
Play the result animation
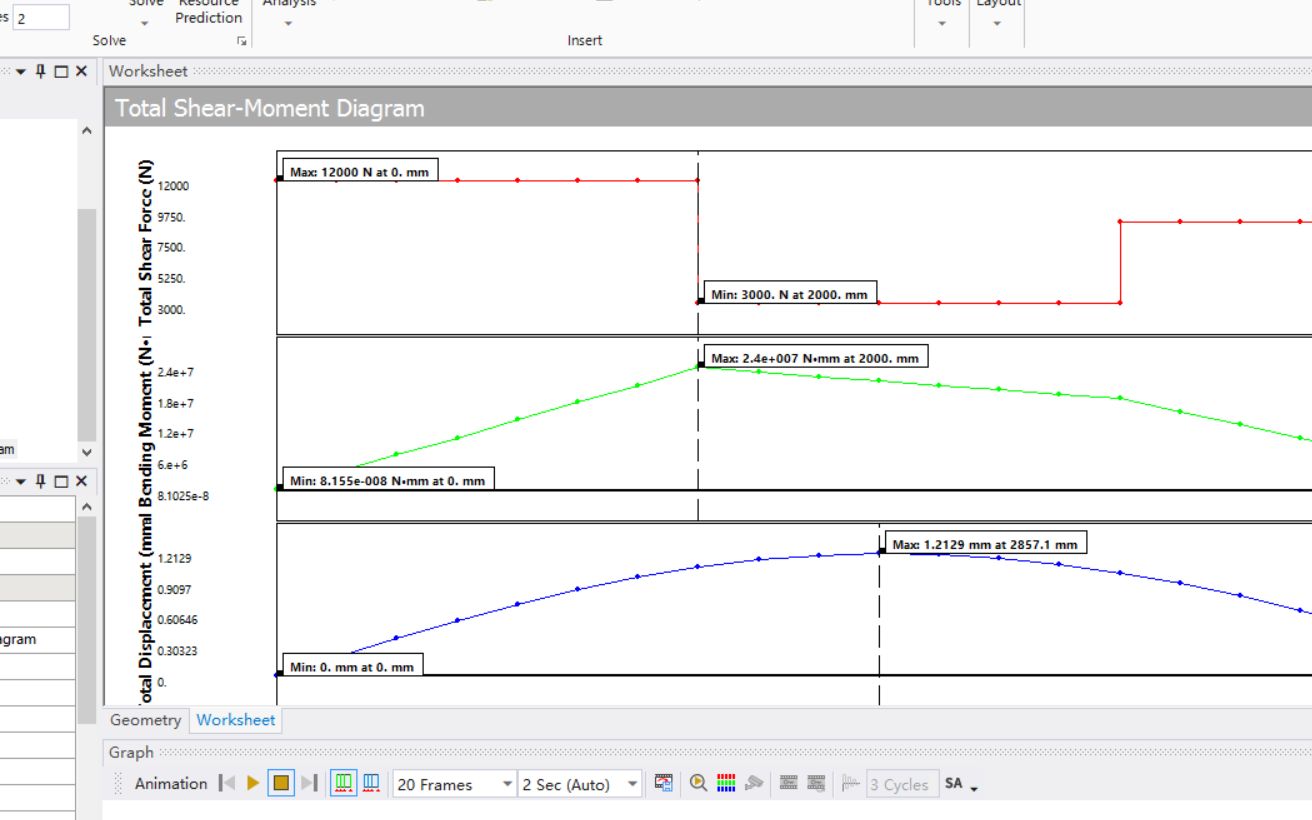click(x=253, y=783)
